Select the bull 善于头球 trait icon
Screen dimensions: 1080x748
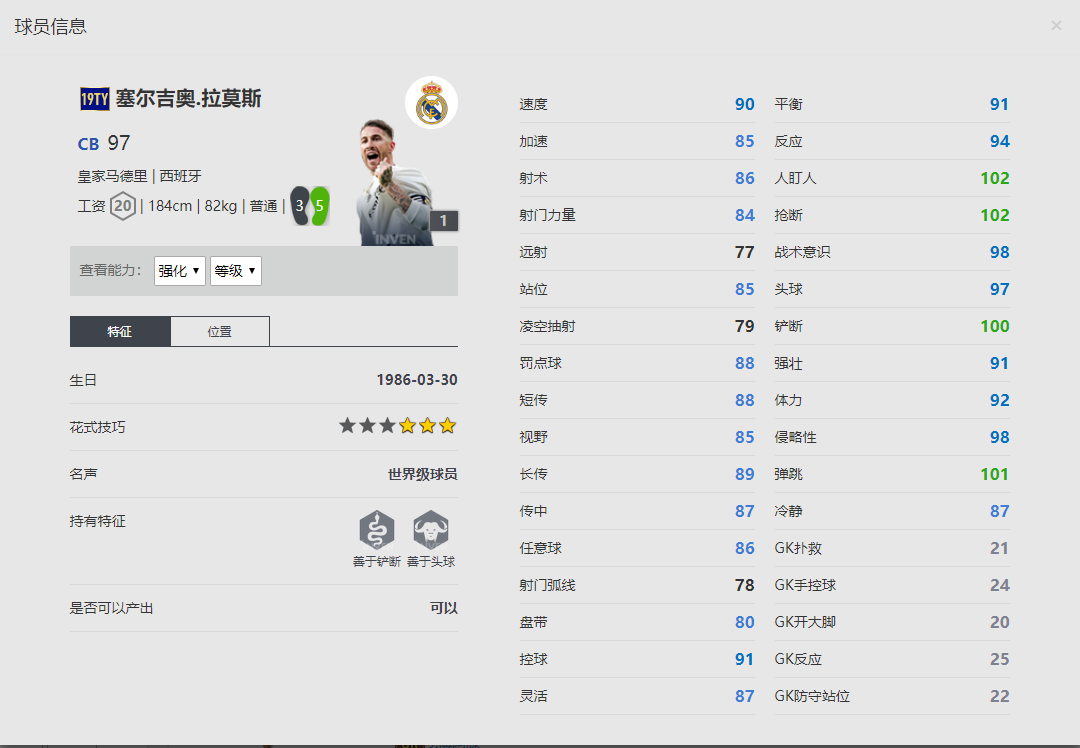pyautogui.click(x=431, y=530)
